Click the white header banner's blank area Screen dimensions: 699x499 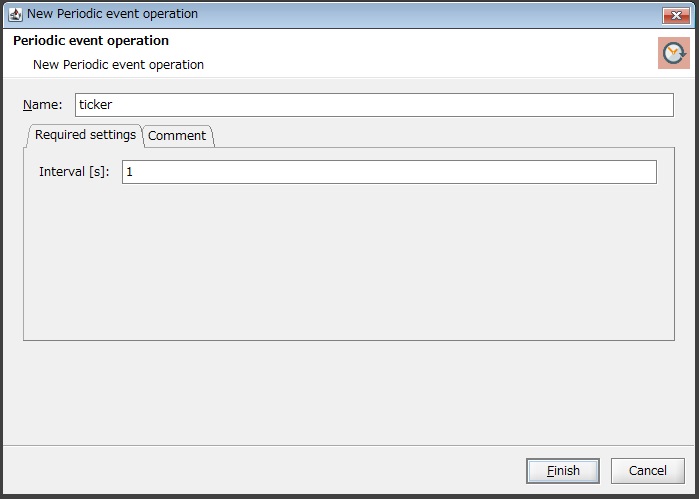[420, 53]
